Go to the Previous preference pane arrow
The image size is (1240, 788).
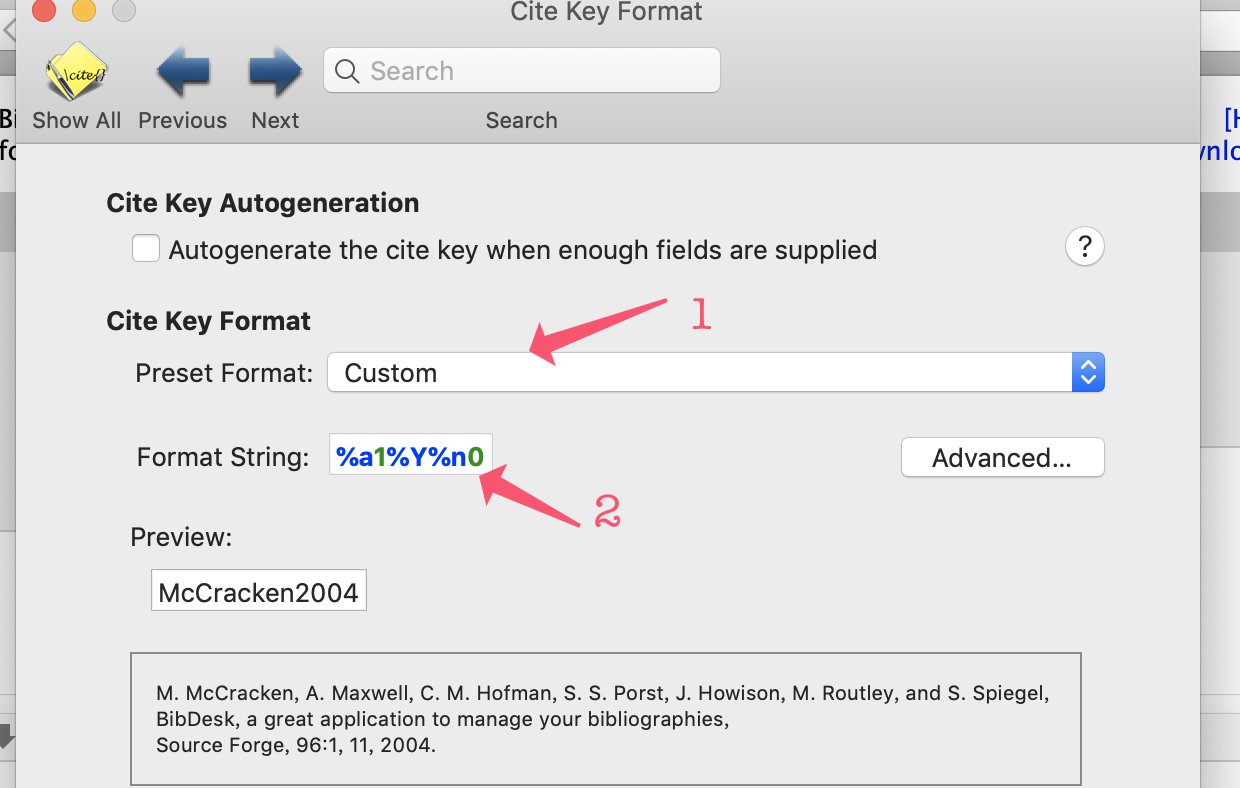coord(183,72)
